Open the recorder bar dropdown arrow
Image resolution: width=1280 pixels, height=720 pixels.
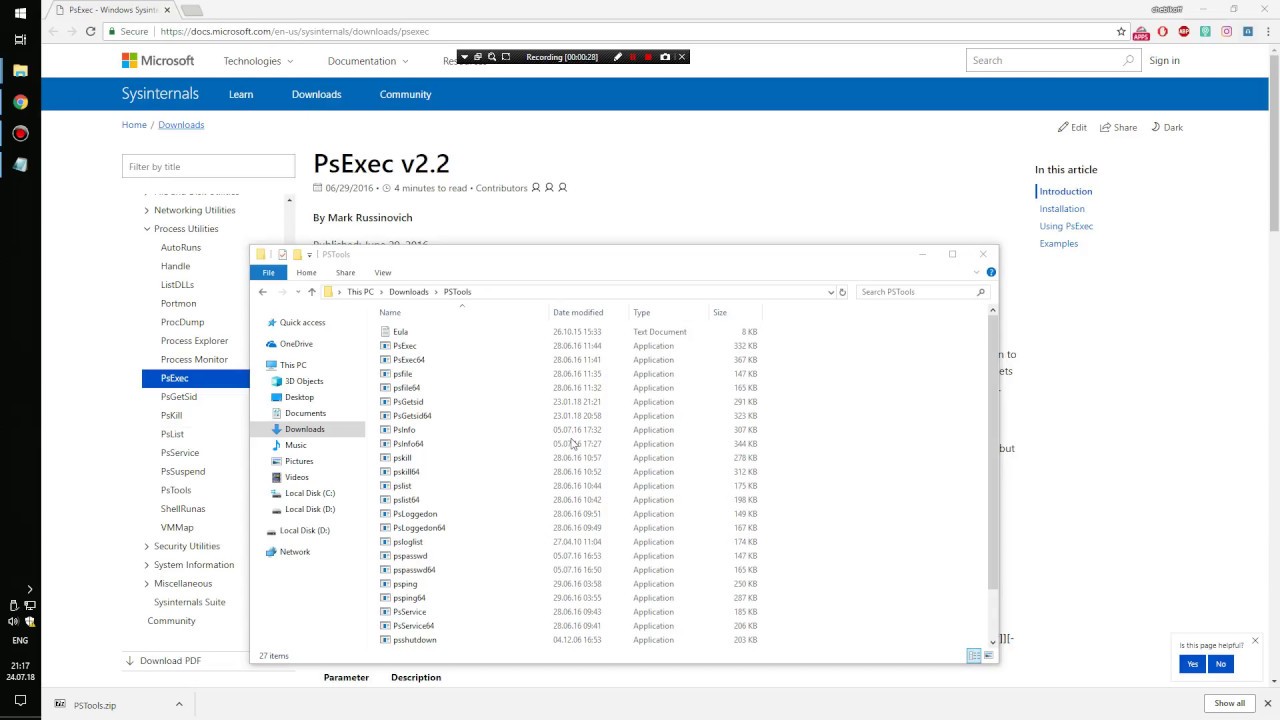[464, 57]
